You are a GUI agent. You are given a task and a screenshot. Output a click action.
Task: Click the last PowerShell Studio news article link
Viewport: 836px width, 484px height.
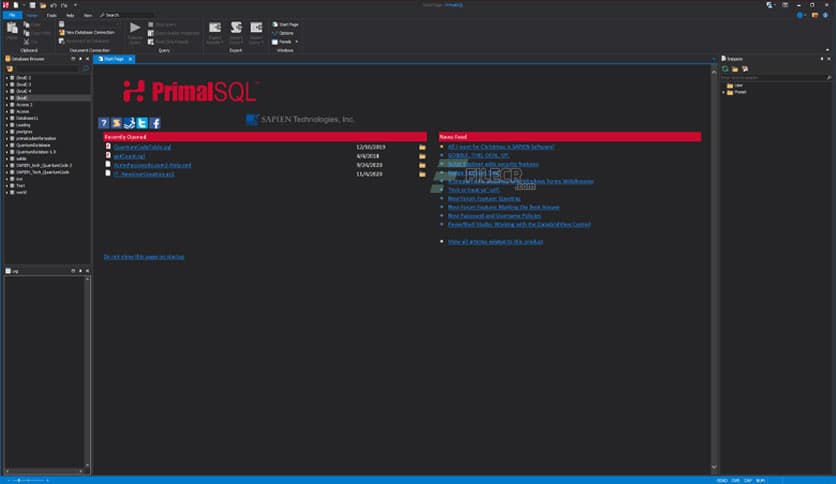519,224
